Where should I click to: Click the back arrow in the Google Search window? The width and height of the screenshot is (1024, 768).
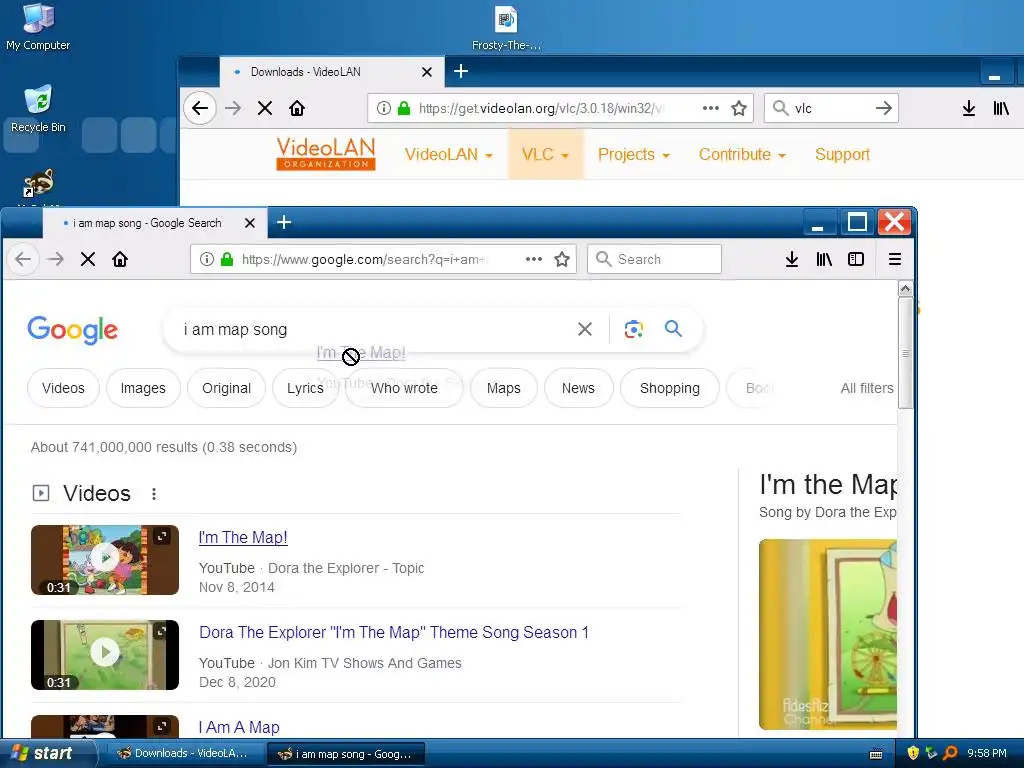(23, 259)
